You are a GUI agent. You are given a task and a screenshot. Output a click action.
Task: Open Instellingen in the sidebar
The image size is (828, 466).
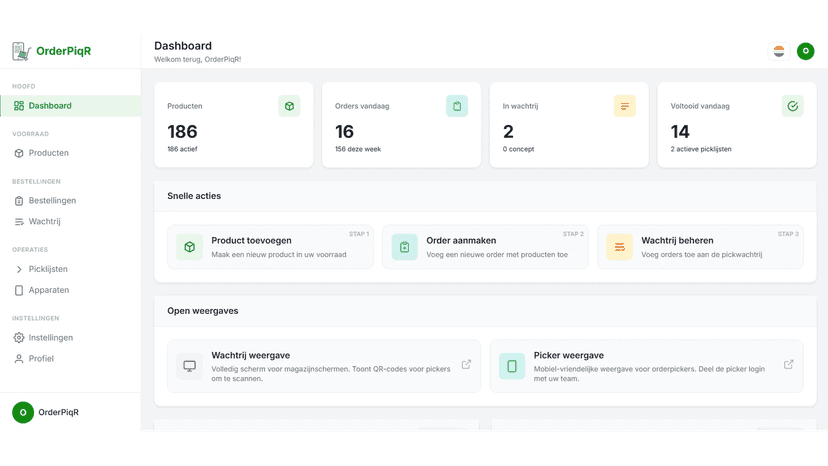tap(71, 338)
